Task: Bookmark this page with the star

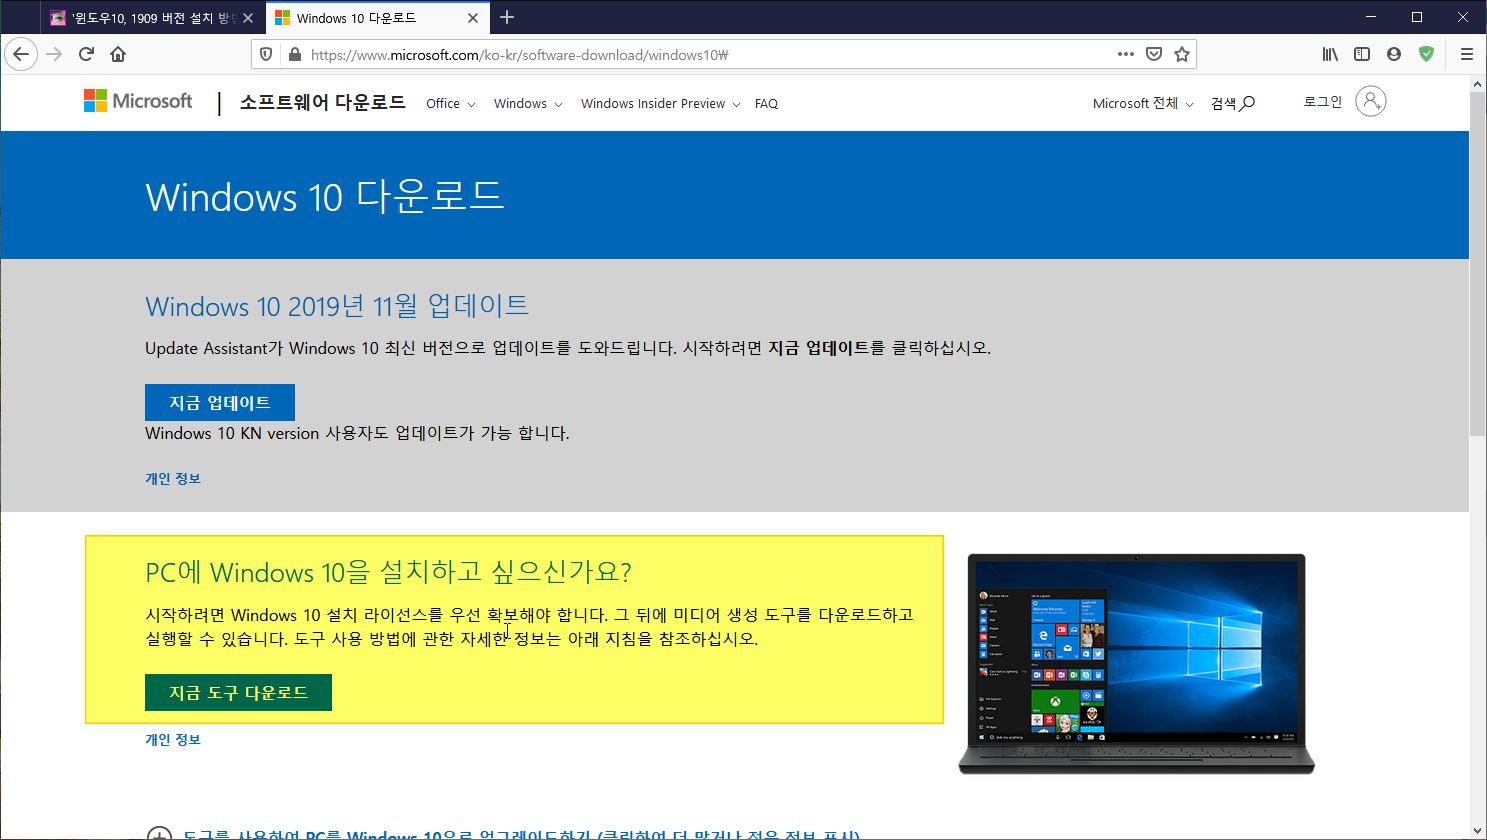Action: coord(1182,54)
